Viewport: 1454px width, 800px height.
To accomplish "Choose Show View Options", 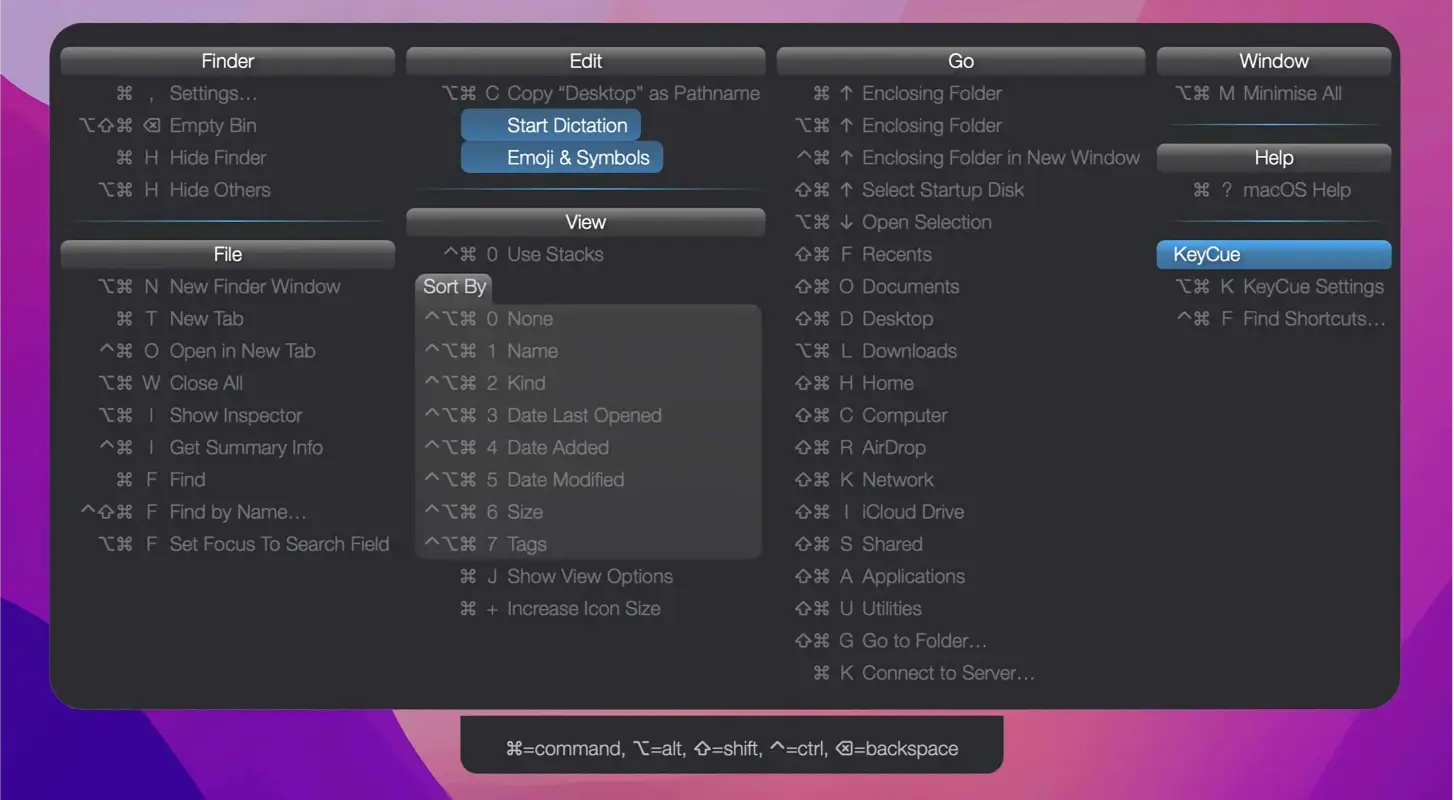I will tap(589, 577).
